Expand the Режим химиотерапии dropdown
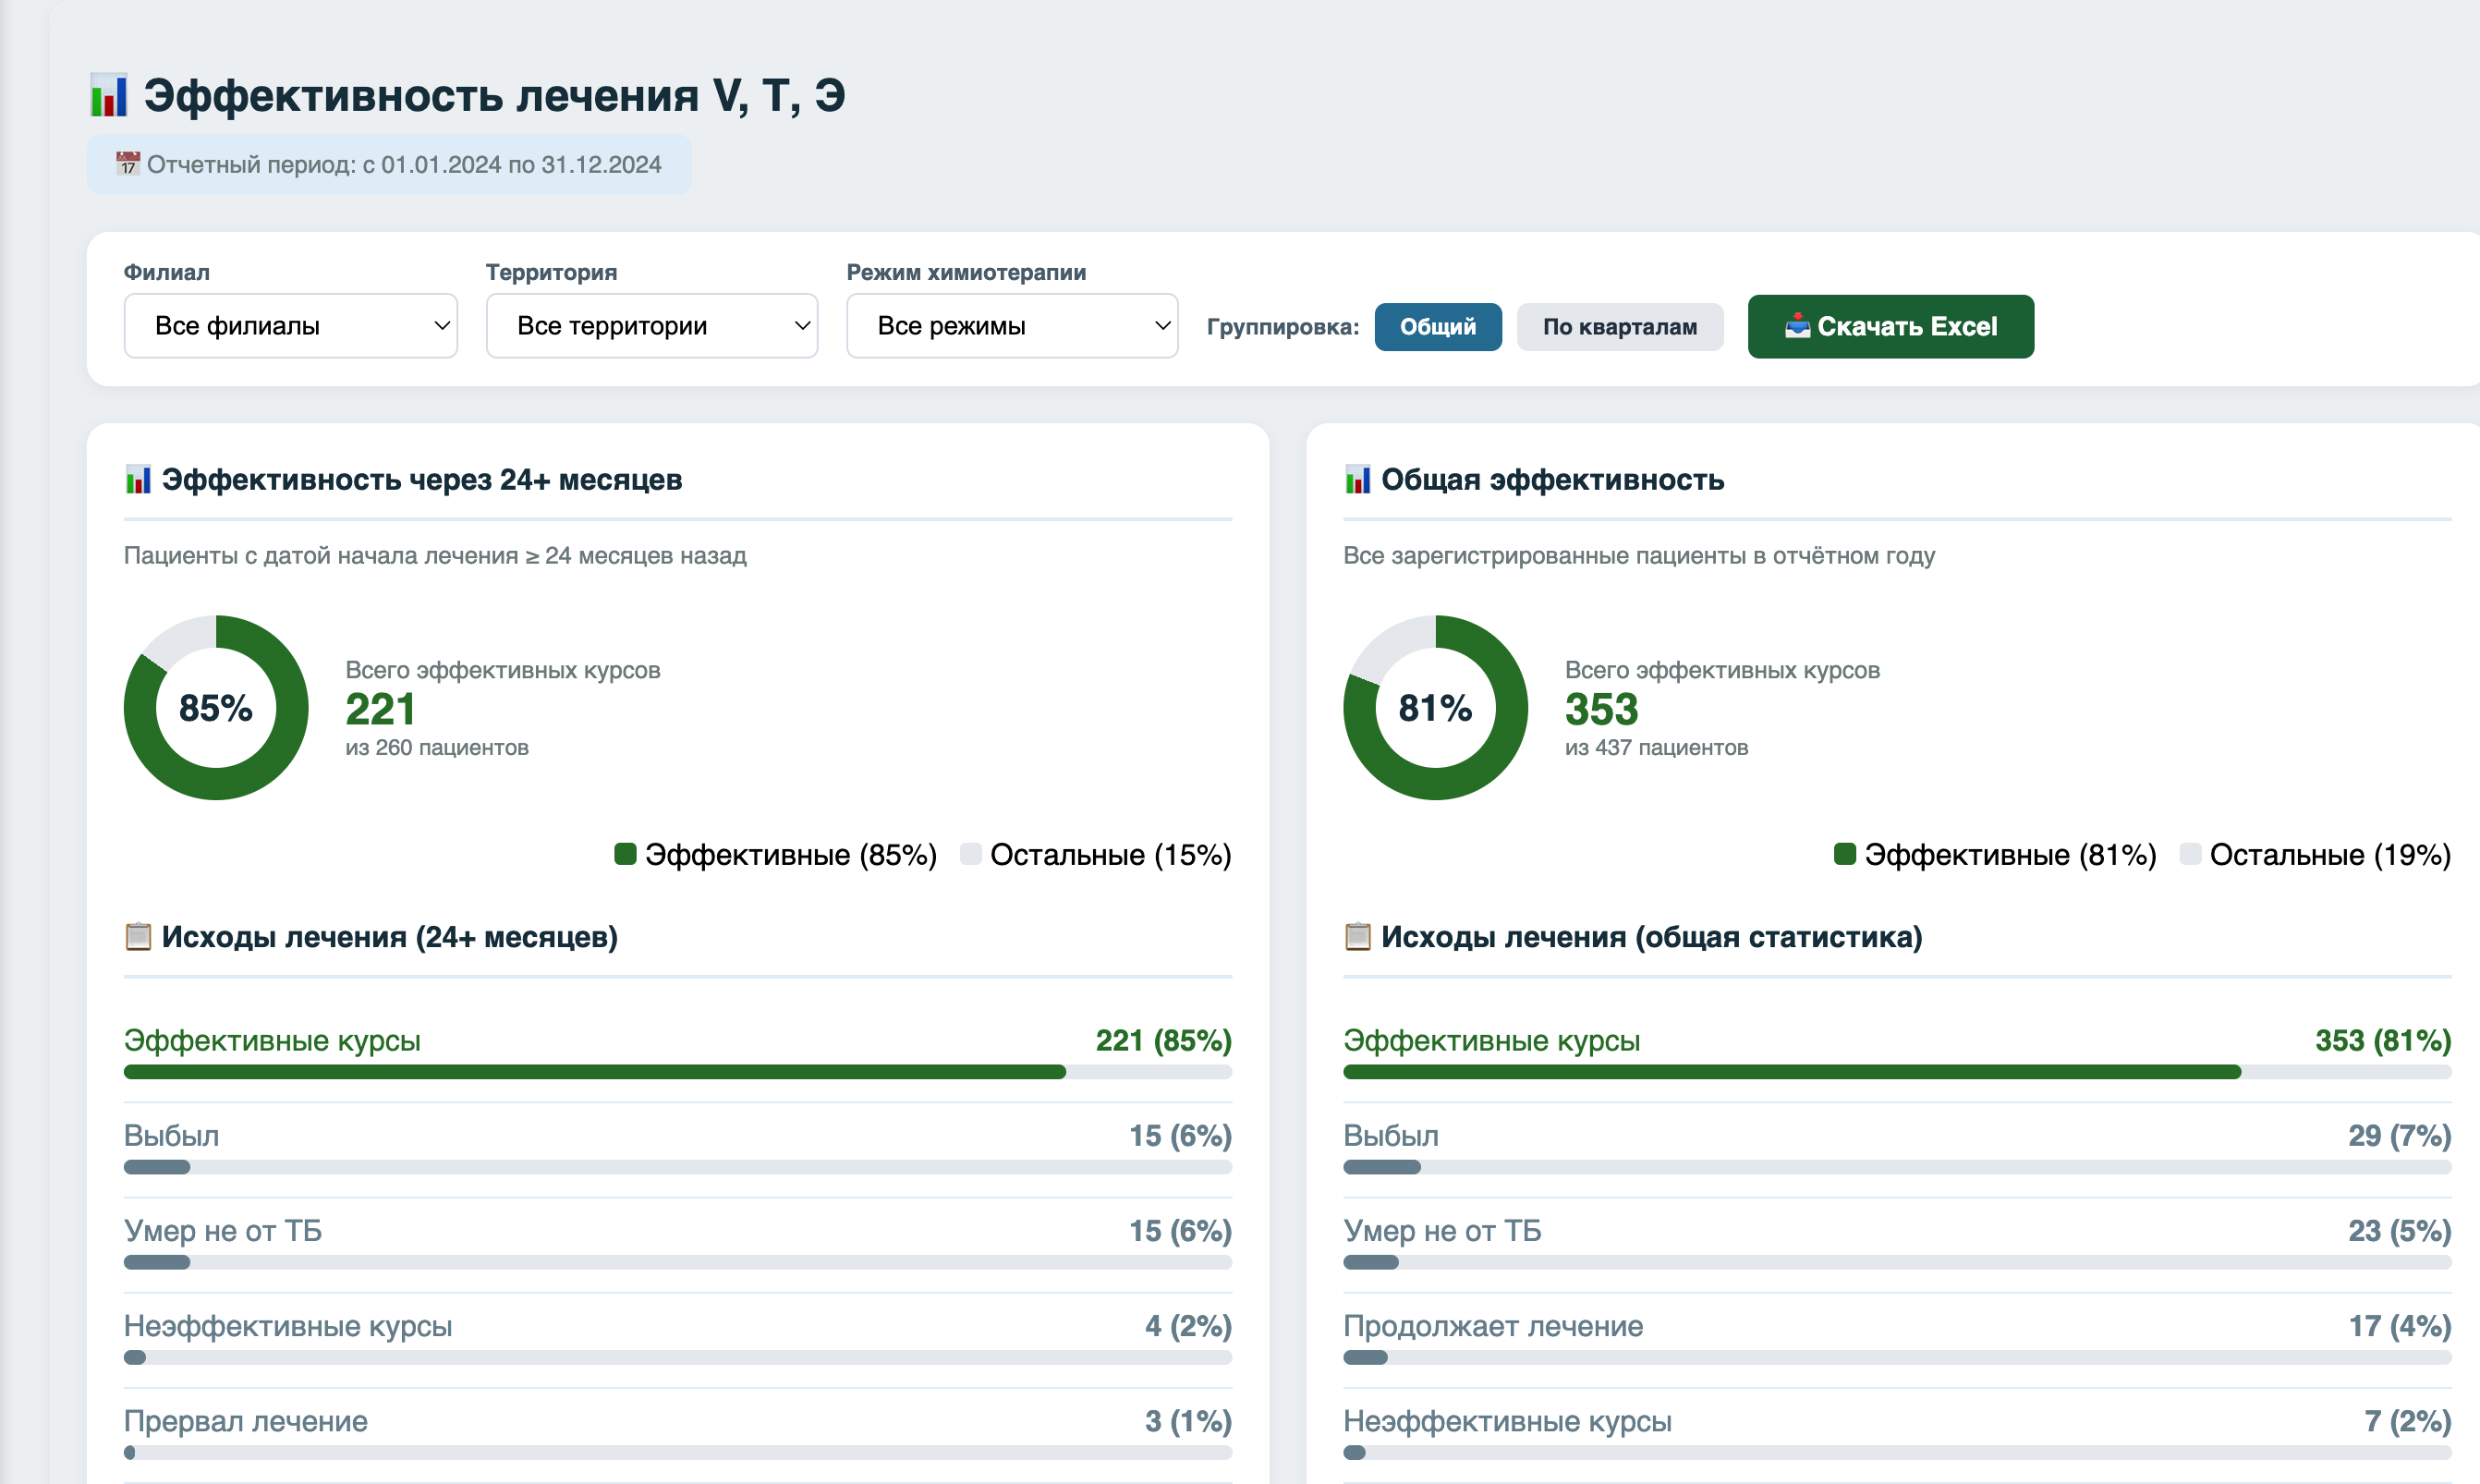2480x1484 pixels. [1012, 326]
